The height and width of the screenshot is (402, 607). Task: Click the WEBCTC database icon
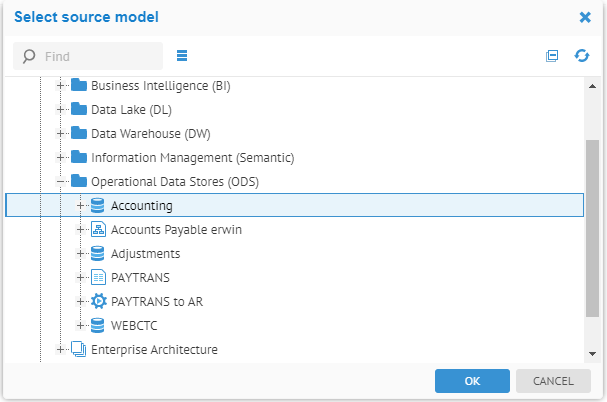[98, 326]
